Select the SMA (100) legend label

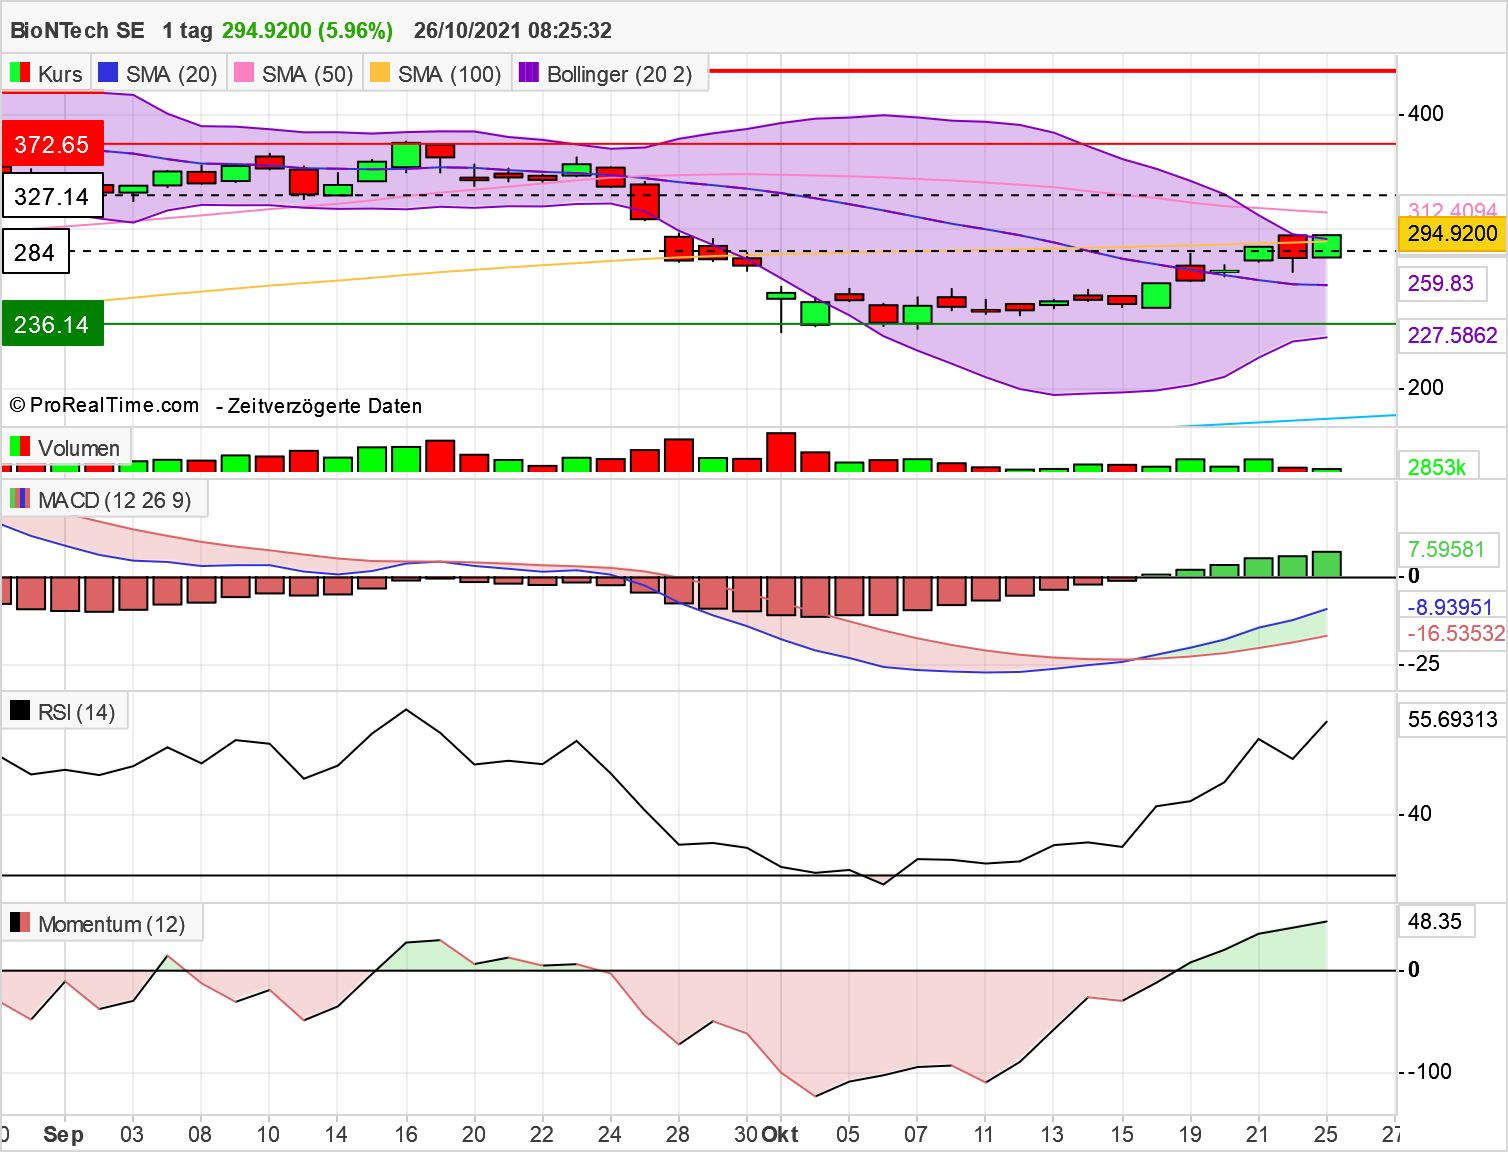tap(450, 74)
